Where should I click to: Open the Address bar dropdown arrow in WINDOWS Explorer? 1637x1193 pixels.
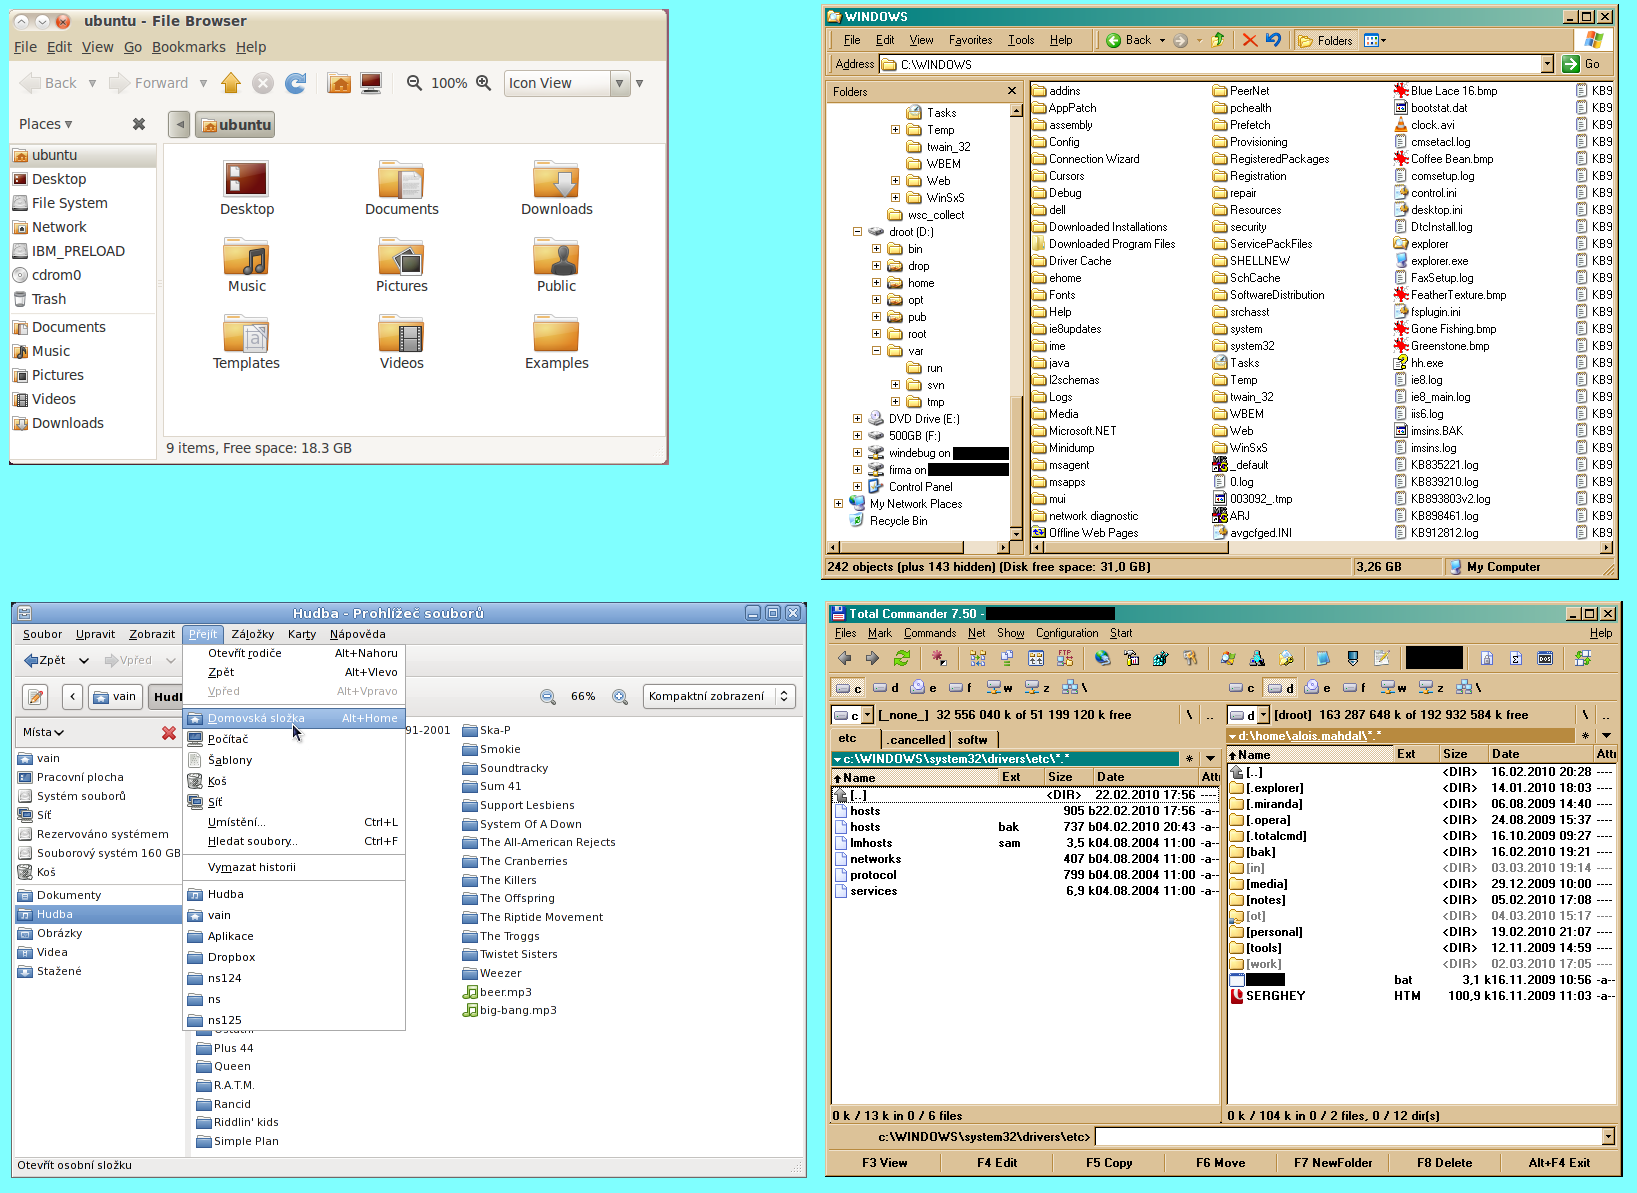[1547, 64]
